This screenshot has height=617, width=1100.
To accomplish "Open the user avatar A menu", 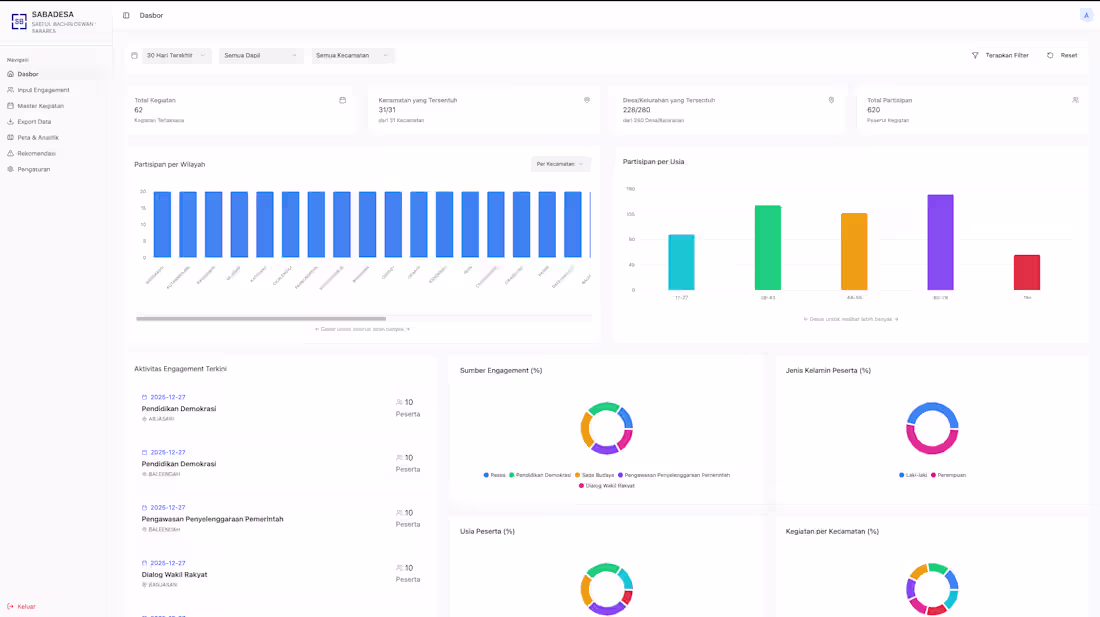I will click(x=1086, y=15).
